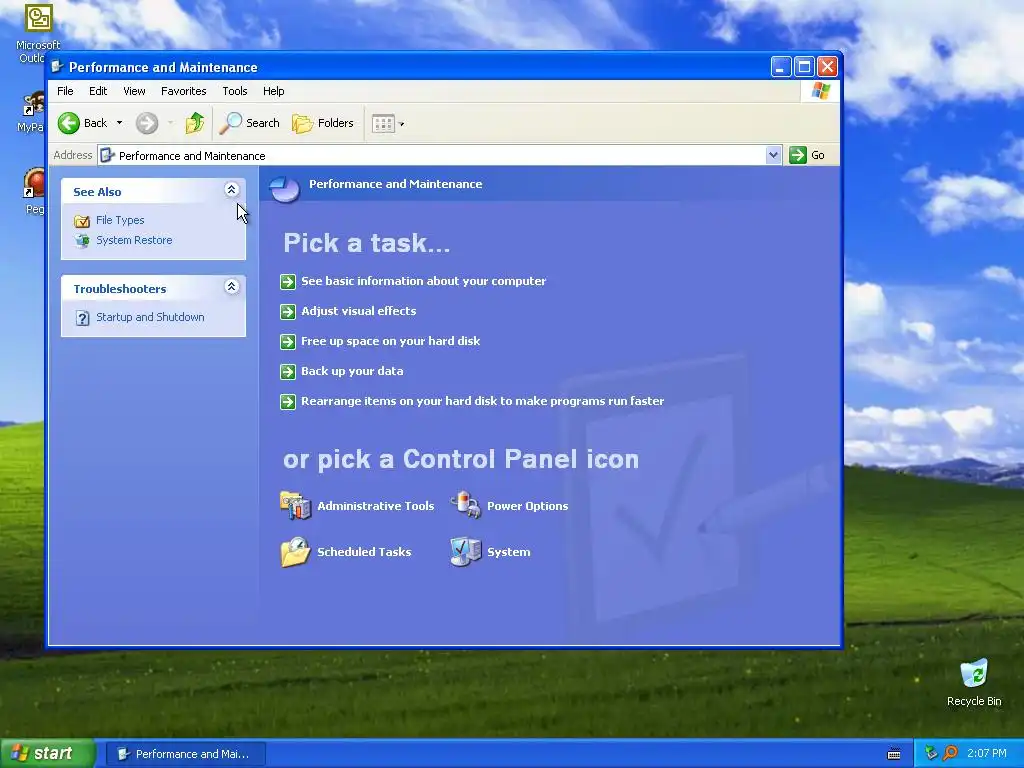Click the window title bar icon
The height and width of the screenshot is (768, 1024).
[x=57, y=67]
